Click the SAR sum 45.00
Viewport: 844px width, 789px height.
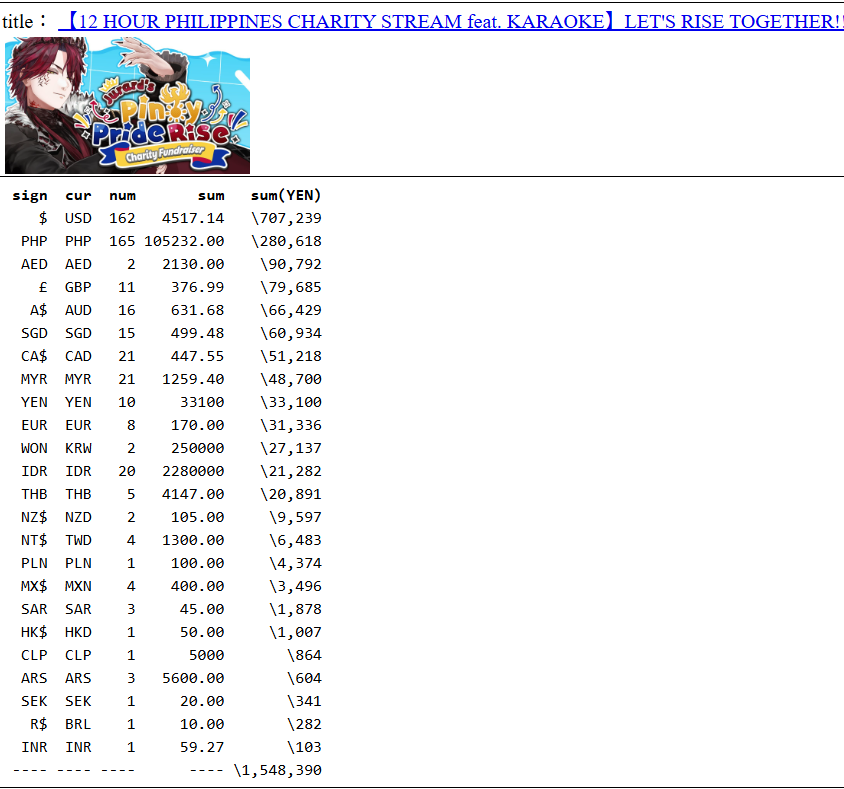coord(202,609)
